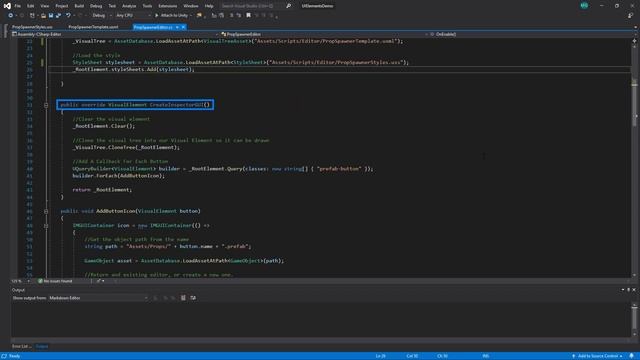Open the Output panel window position menu

[623, 290]
